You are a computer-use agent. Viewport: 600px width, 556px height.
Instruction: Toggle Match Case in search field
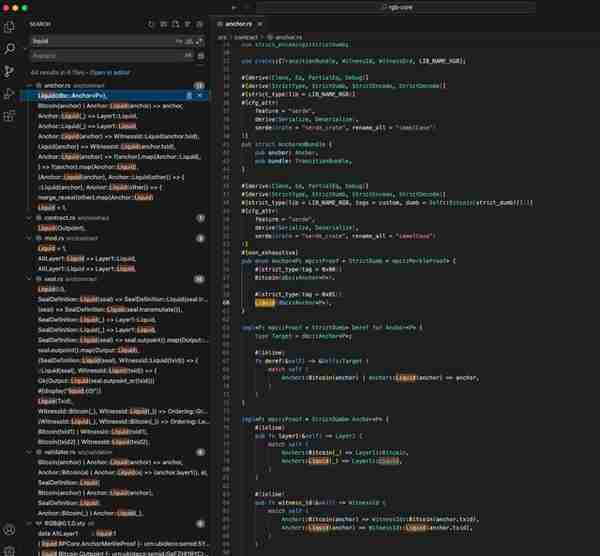(x=179, y=41)
